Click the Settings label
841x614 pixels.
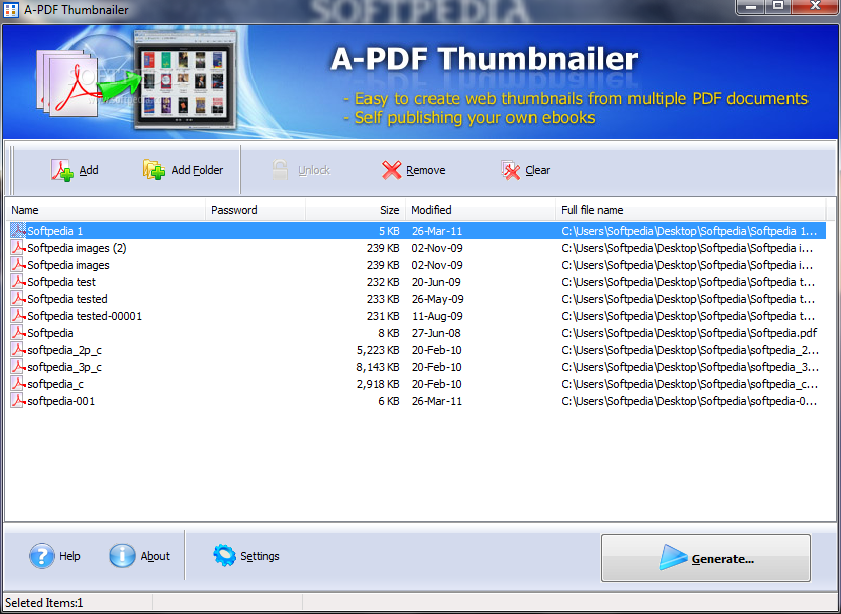(x=260, y=556)
